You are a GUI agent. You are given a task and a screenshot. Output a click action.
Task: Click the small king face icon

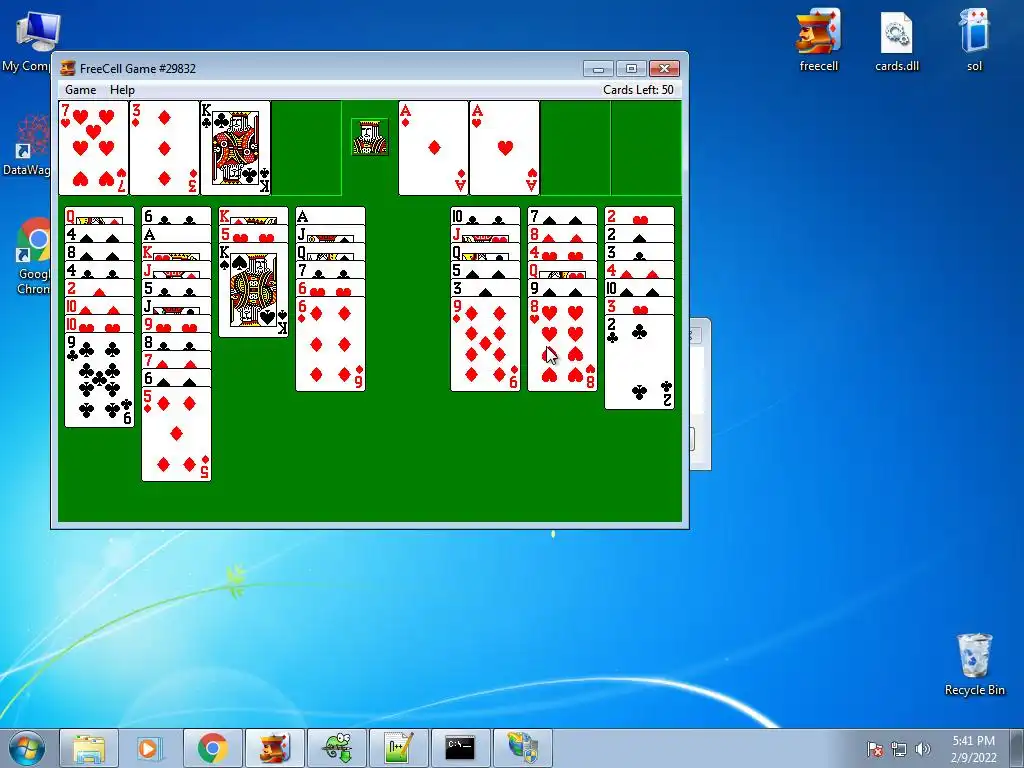pos(370,137)
